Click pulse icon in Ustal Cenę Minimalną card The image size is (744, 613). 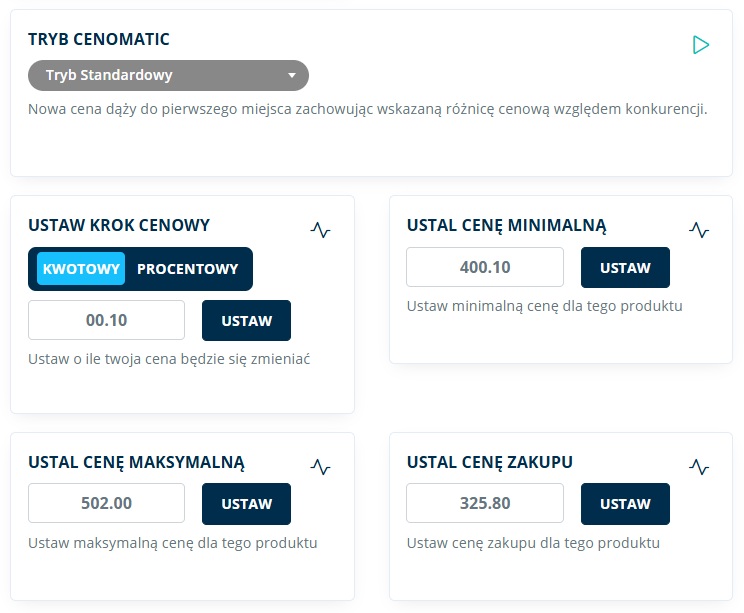[x=699, y=230]
